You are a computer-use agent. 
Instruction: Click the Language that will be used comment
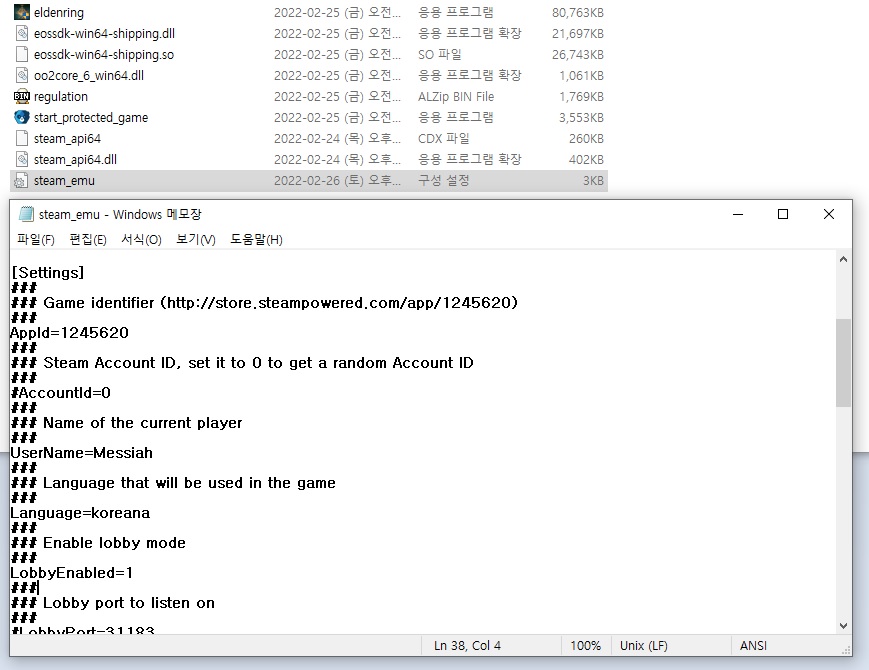tap(173, 483)
